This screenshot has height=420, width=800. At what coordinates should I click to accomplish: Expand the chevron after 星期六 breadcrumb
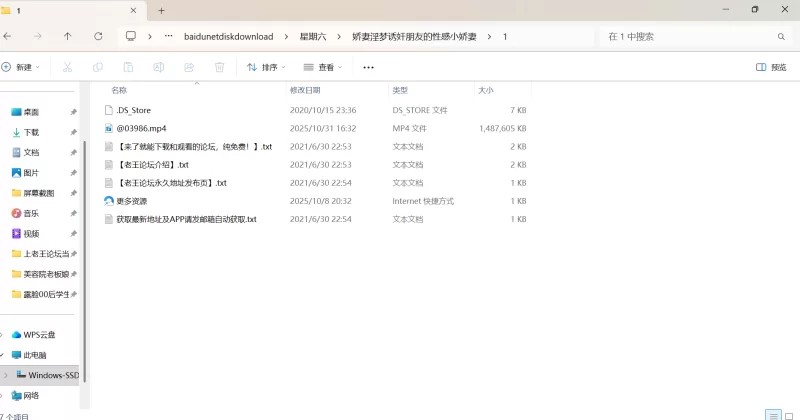tap(339, 37)
